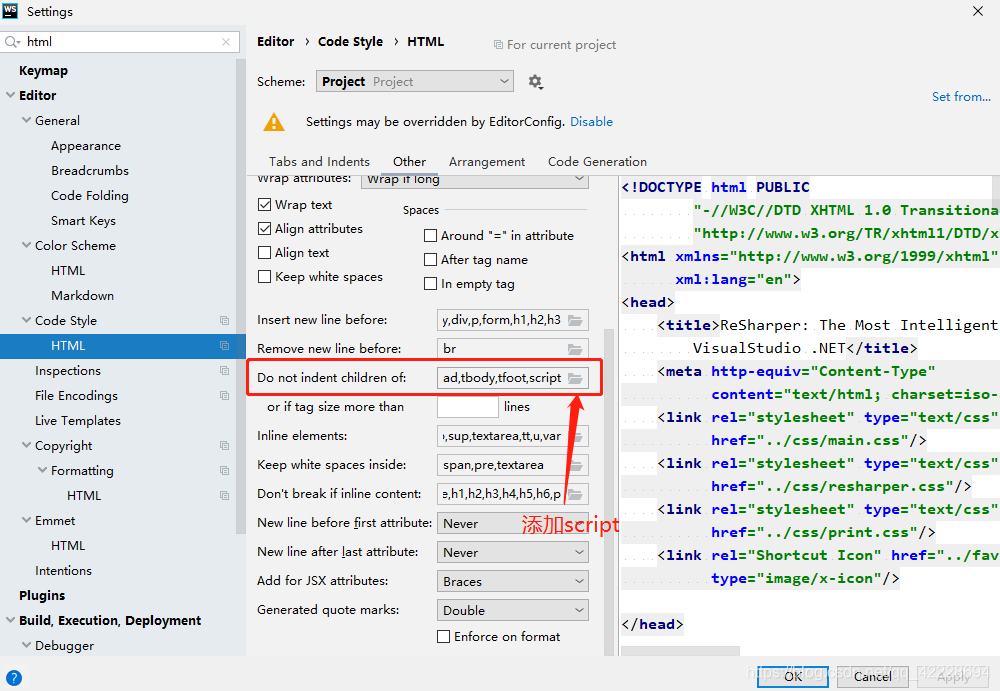Collapse the General tree node
Screen dimensions: 1000x691
click(26, 120)
